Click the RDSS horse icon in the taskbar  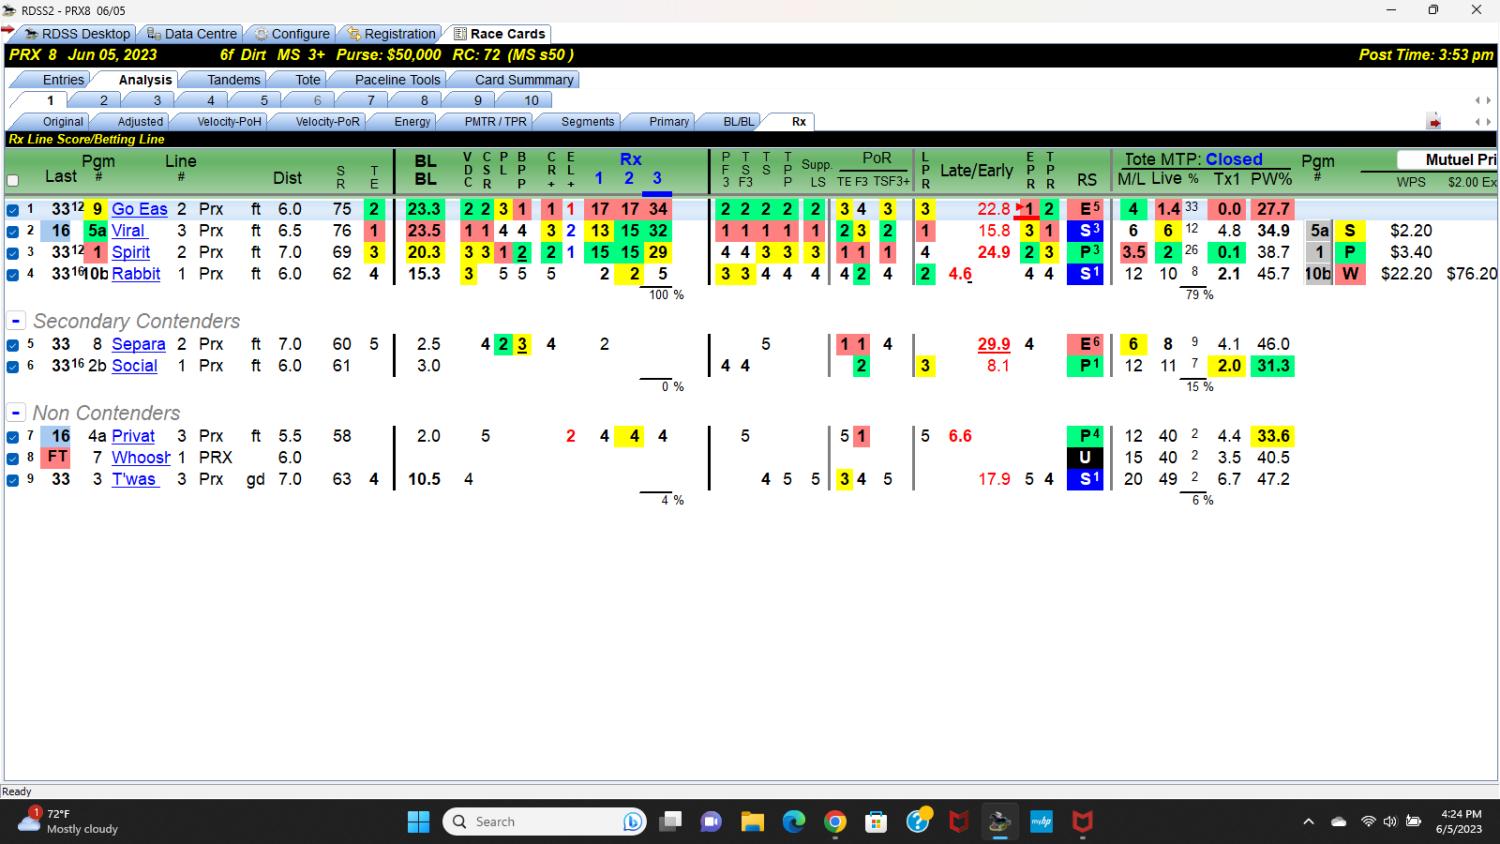(999, 822)
